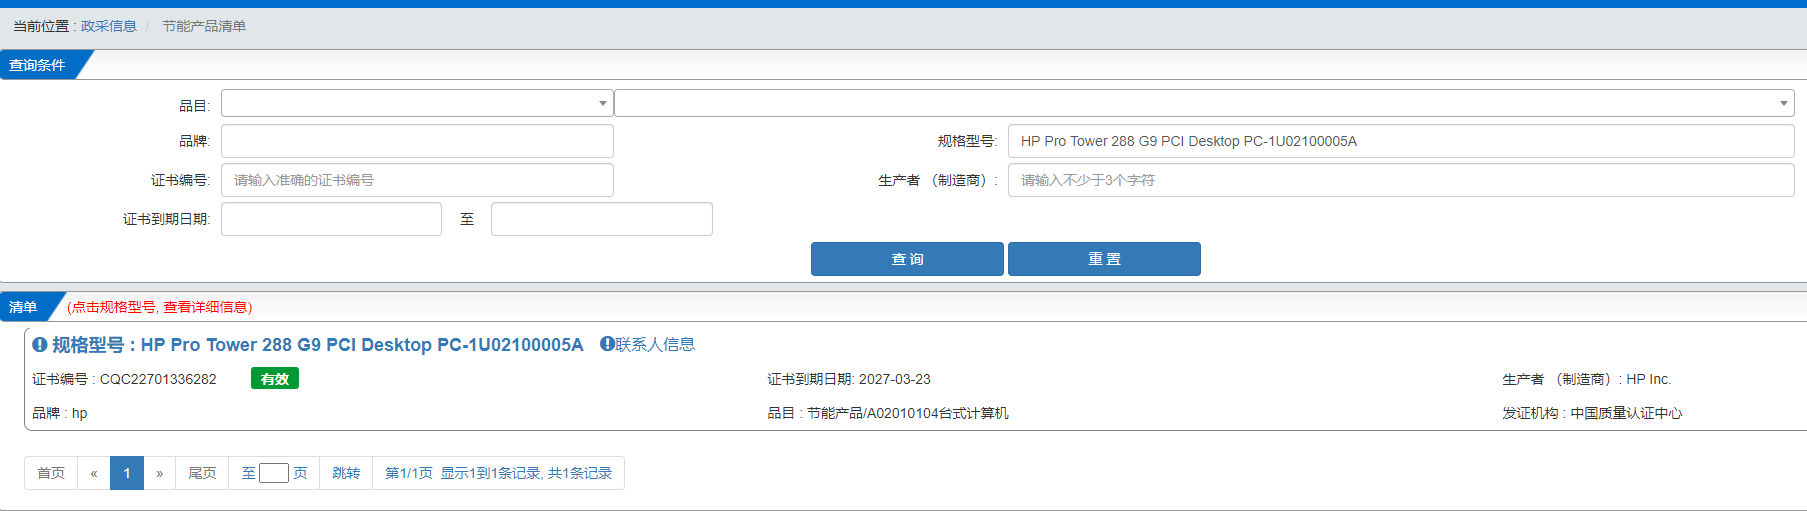Click 发证机构 : 中国质量认证中心 text
1807x511 pixels.
[1592, 413]
